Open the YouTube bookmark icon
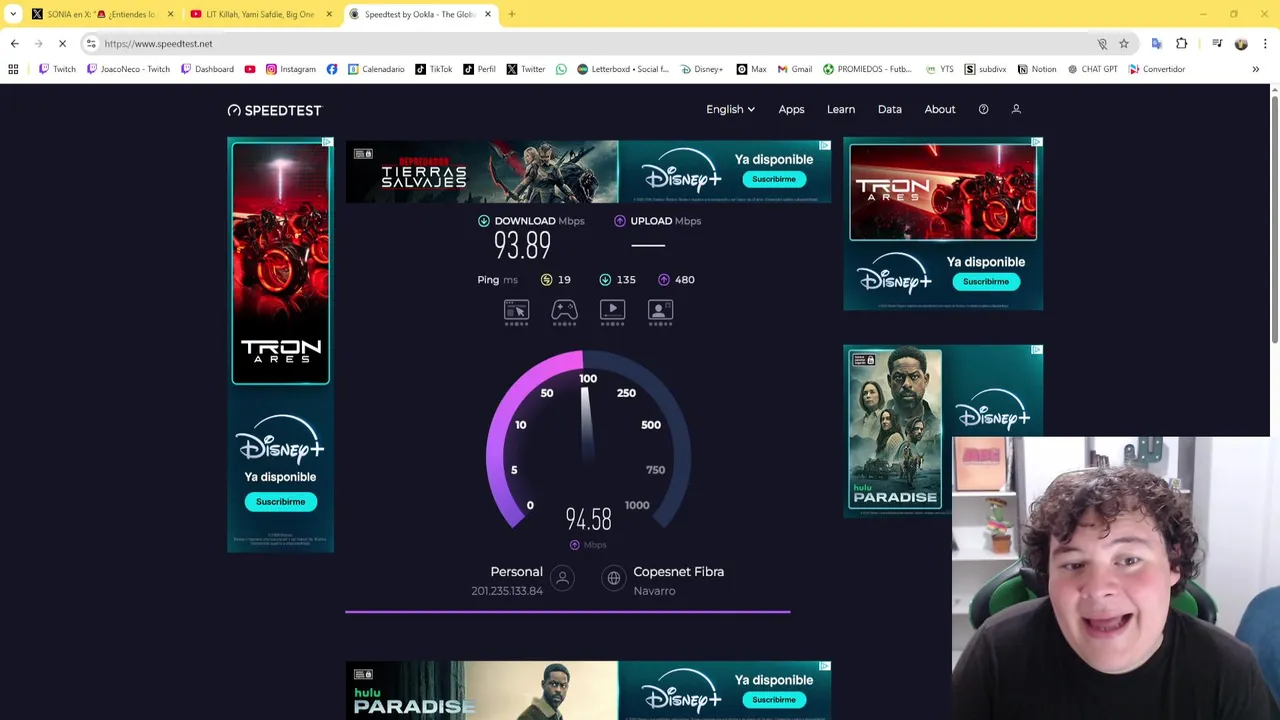1280x720 pixels. (250, 69)
